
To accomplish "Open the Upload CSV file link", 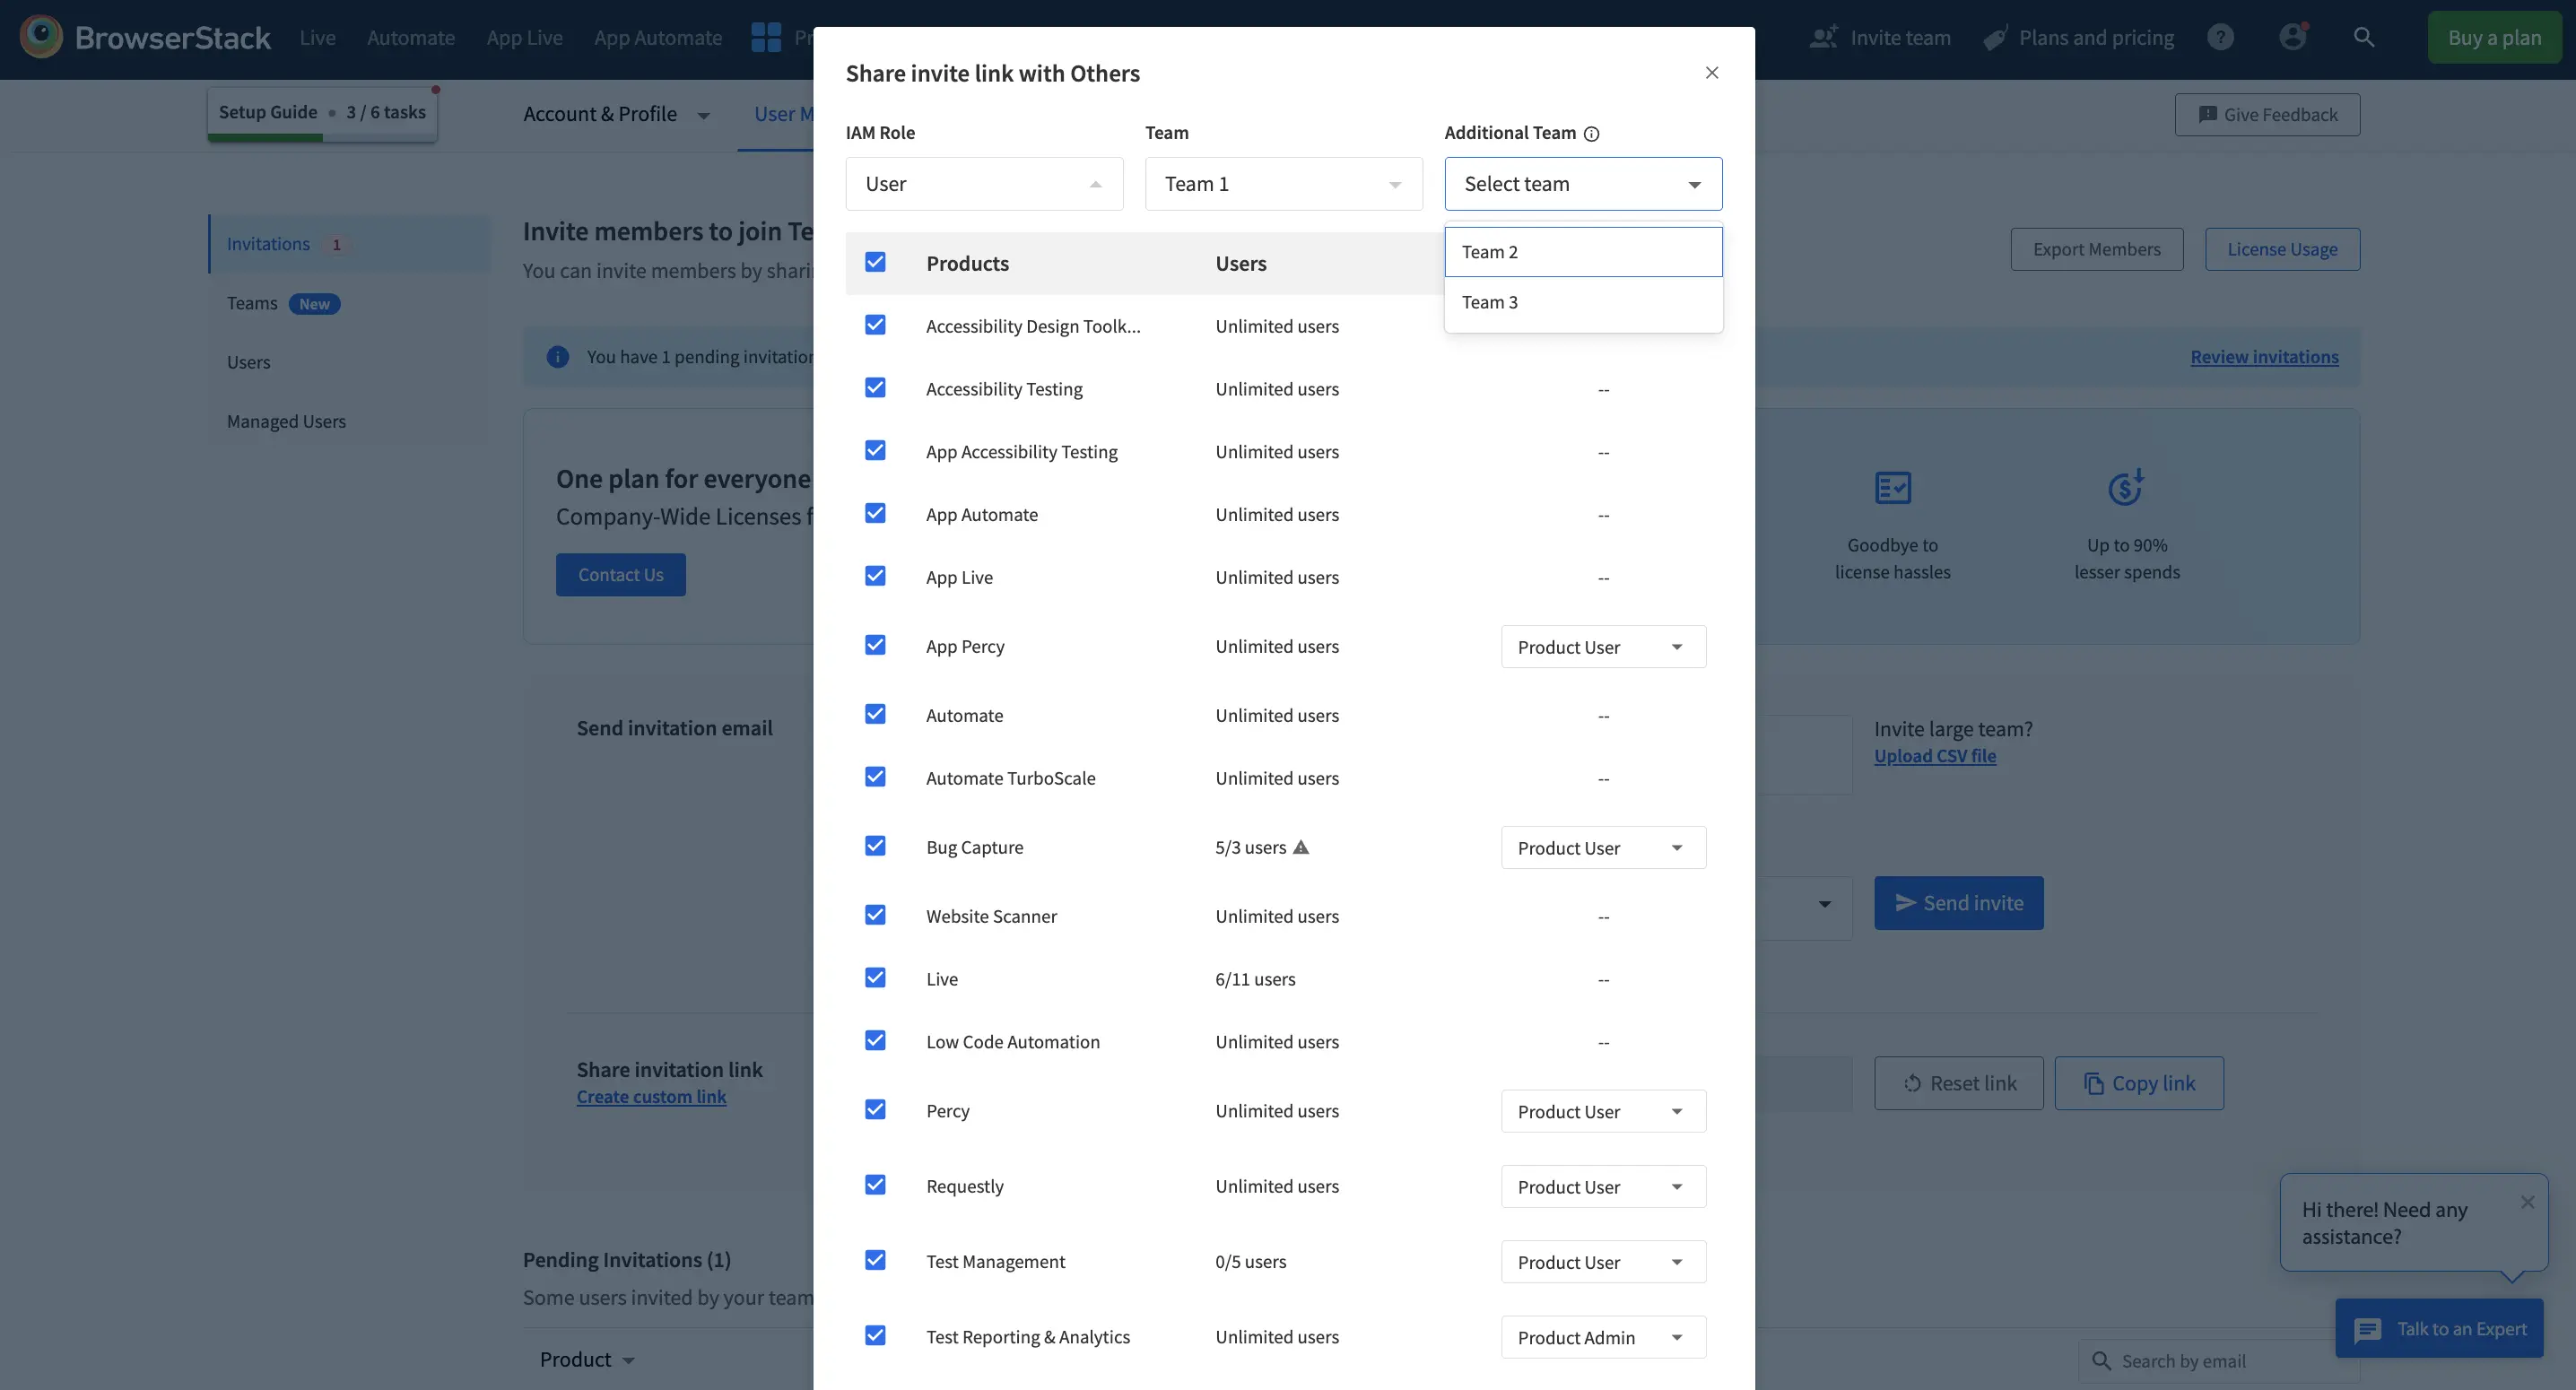I will [x=1935, y=756].
